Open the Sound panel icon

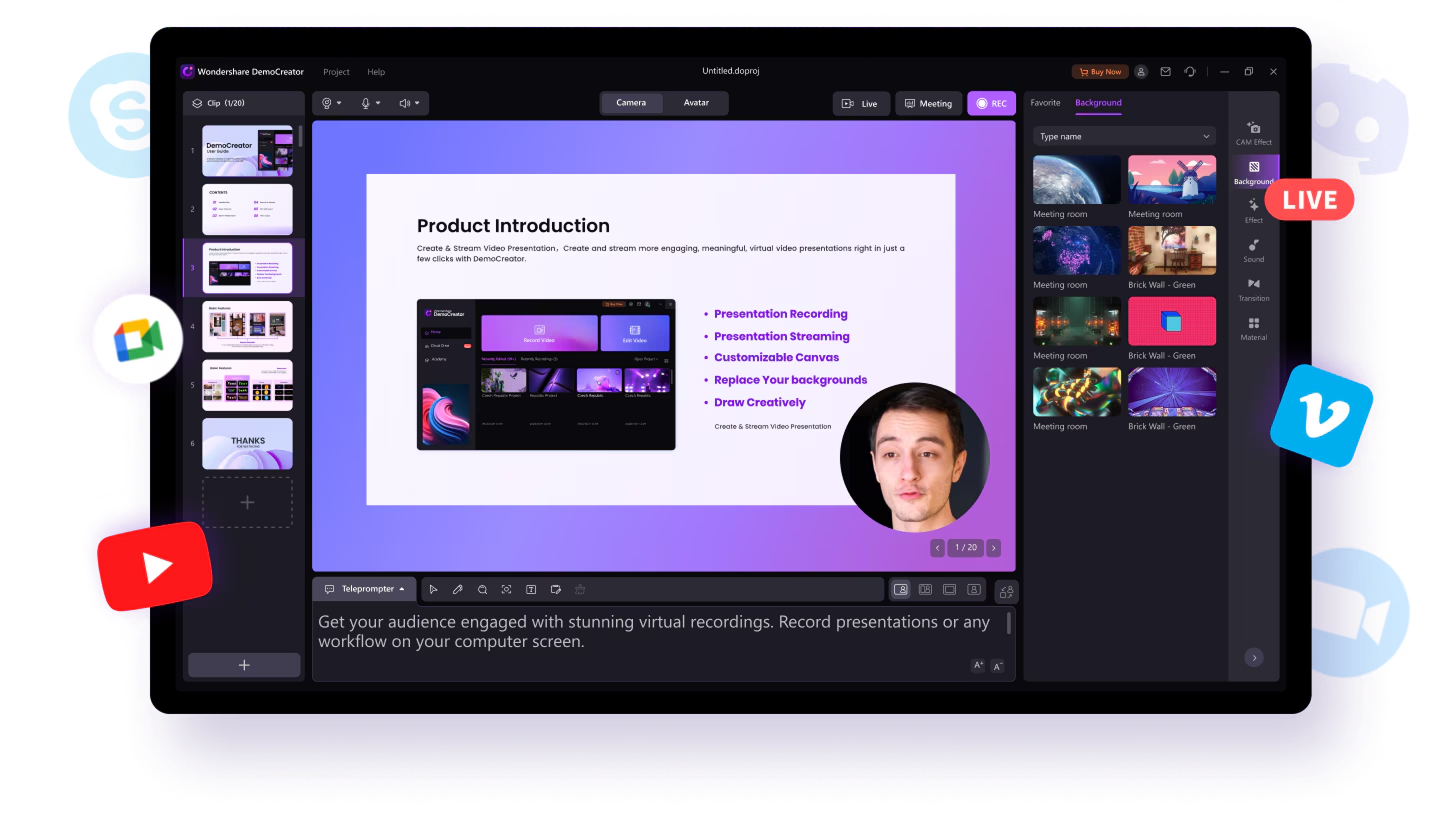tap(1253, 250)
